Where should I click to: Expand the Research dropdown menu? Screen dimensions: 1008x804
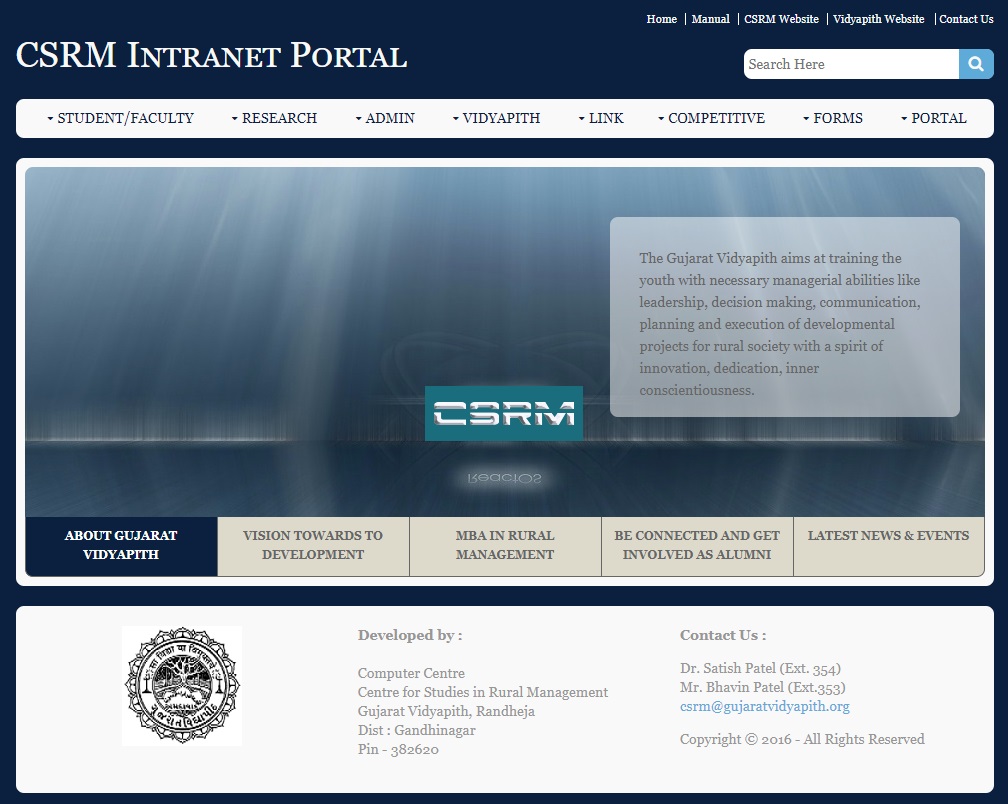(x=274, y=118)
